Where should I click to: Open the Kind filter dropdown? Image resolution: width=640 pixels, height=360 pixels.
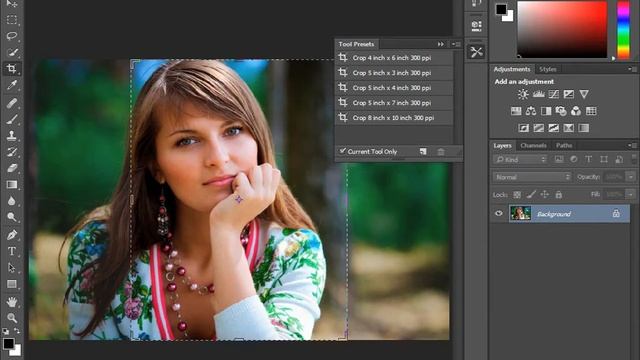520,160
